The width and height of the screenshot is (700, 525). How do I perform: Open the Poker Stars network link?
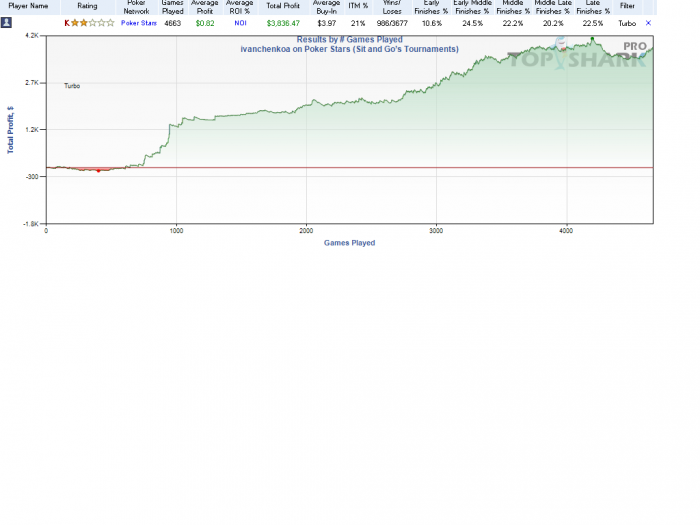[x=138, y=23]
